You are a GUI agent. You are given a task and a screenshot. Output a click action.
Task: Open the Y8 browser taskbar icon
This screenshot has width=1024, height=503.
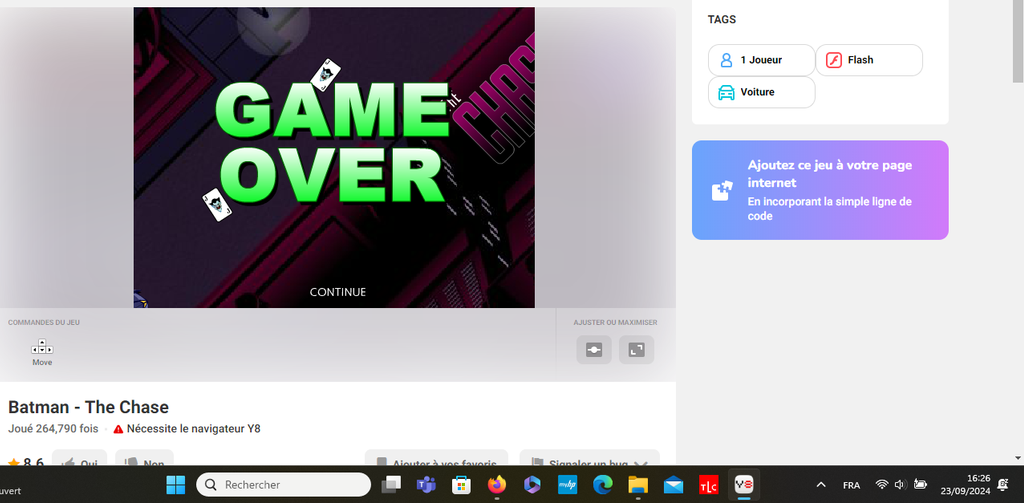point(744,485)
